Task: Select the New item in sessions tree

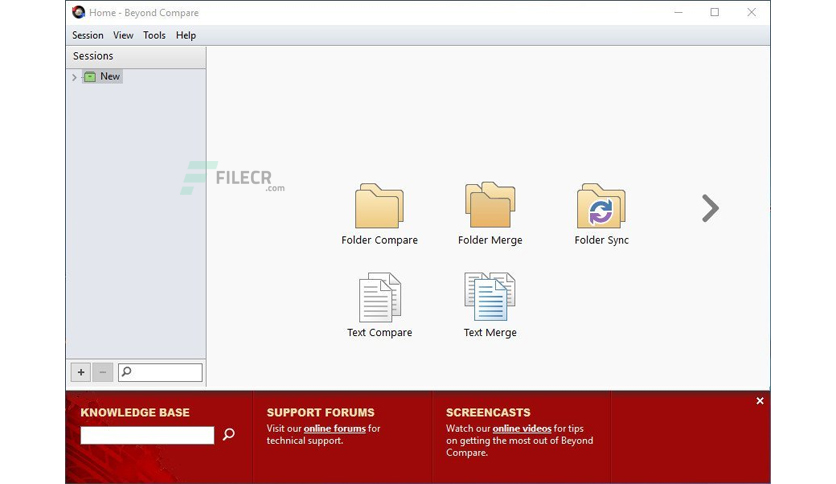Action: [x=102, y=77]
